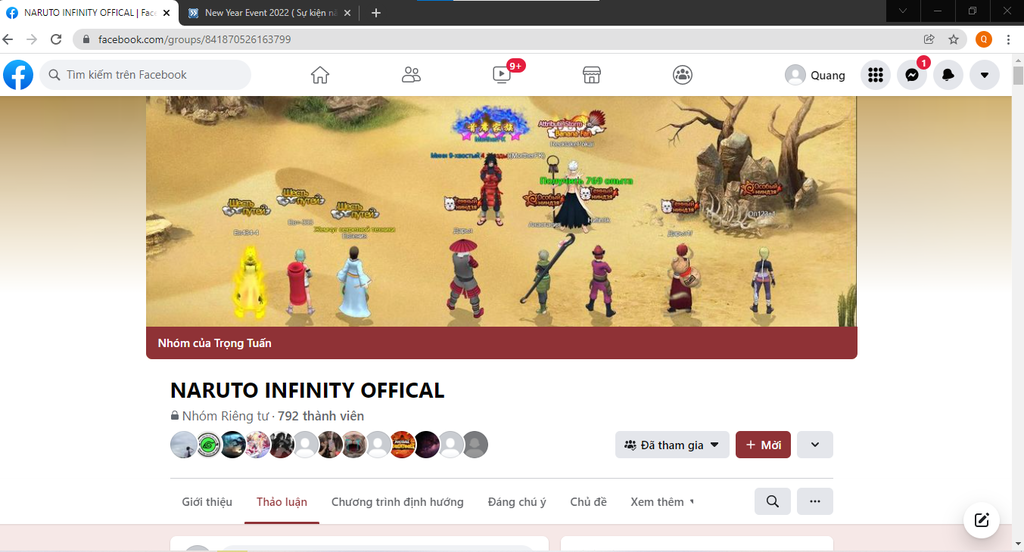Open Messenger chat icon
The height and width of the screenshot is (552, 1024).
pos(912,75)
